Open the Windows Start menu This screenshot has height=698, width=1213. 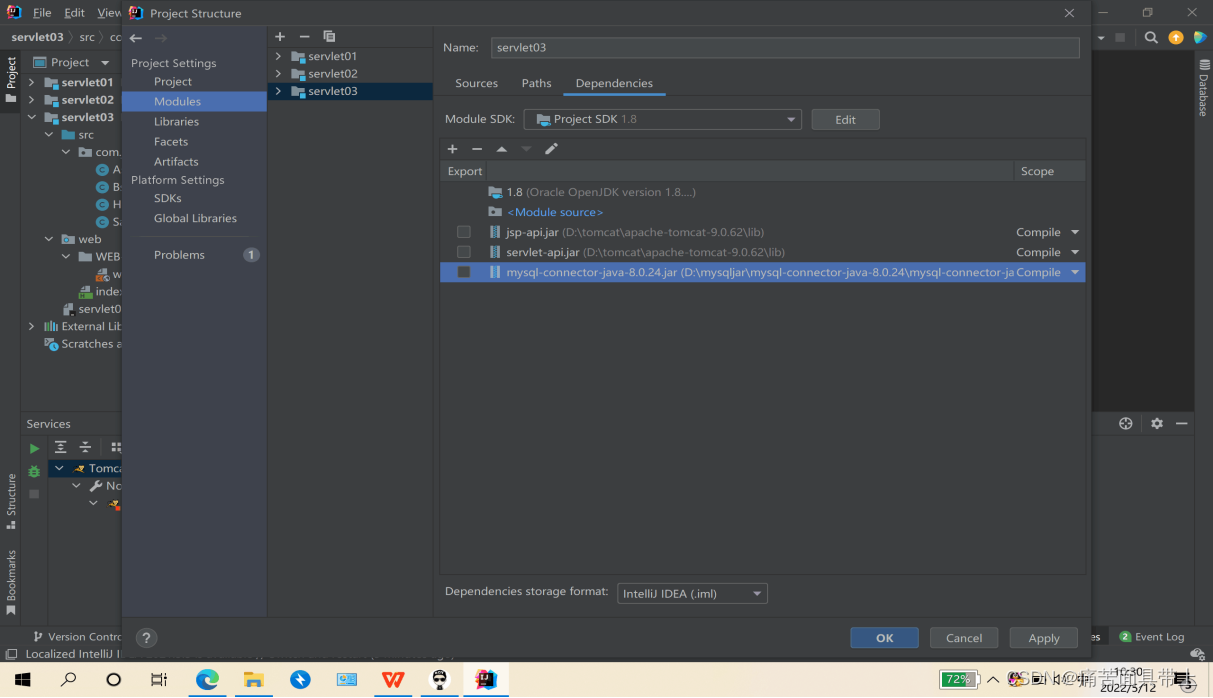point(22,679)
